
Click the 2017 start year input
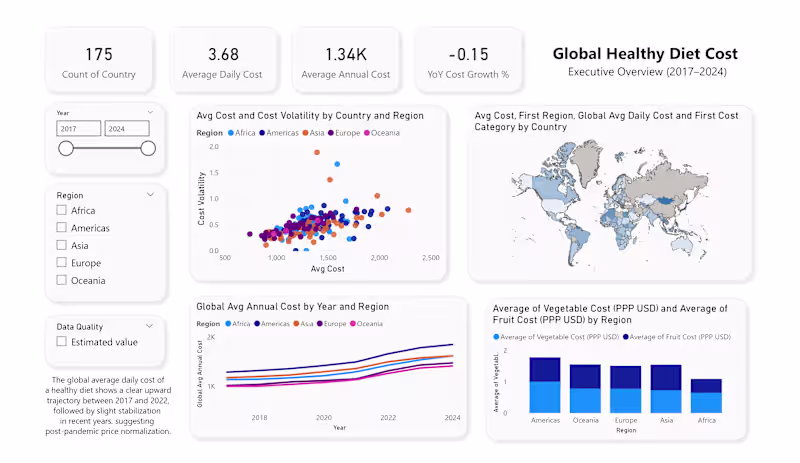coord(79,129)
